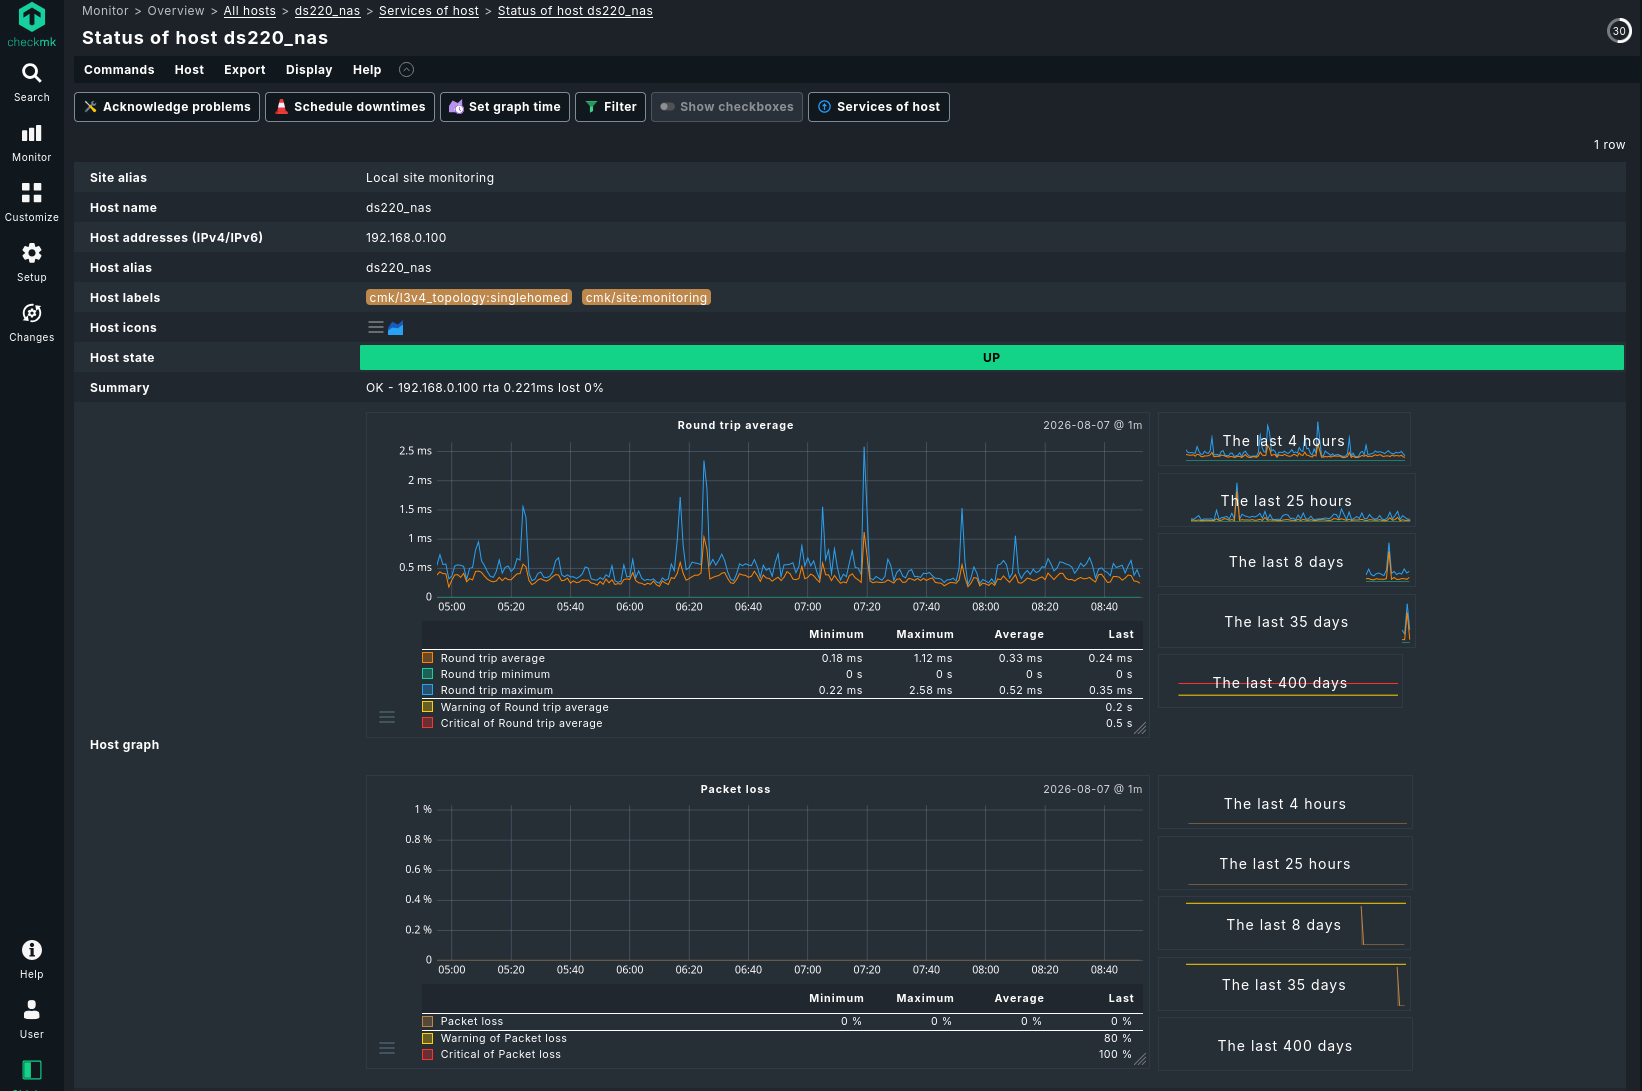Click the host graph icon
The height and width of the screenshot is (1091, 1642).
click(396, 327)
